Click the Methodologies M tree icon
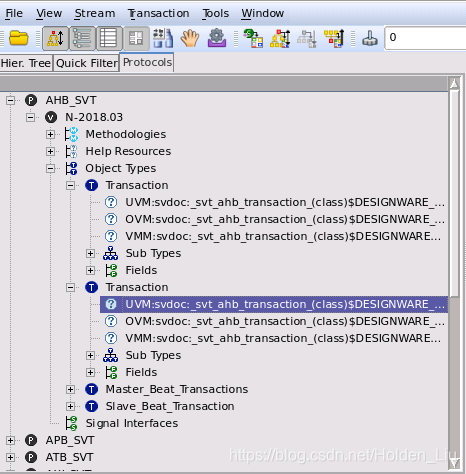Screen dimensions: 466x474 point(71,134)
